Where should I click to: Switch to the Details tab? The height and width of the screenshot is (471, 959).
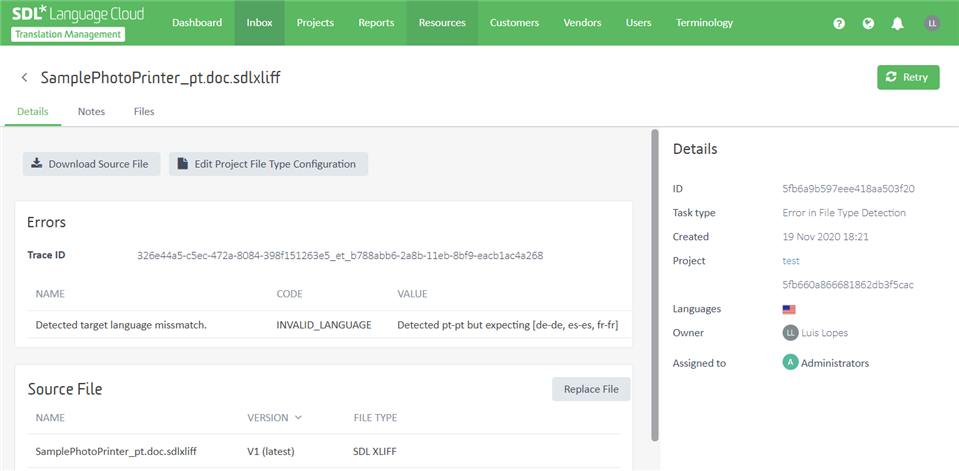point(33,112)
